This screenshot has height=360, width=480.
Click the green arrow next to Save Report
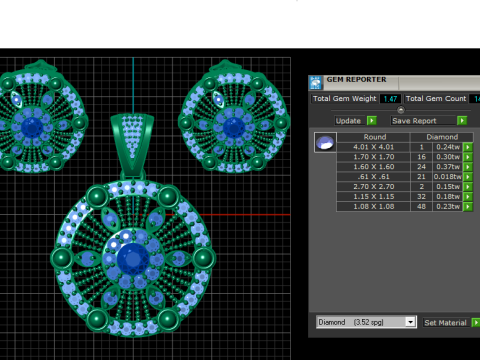point(462,121)
